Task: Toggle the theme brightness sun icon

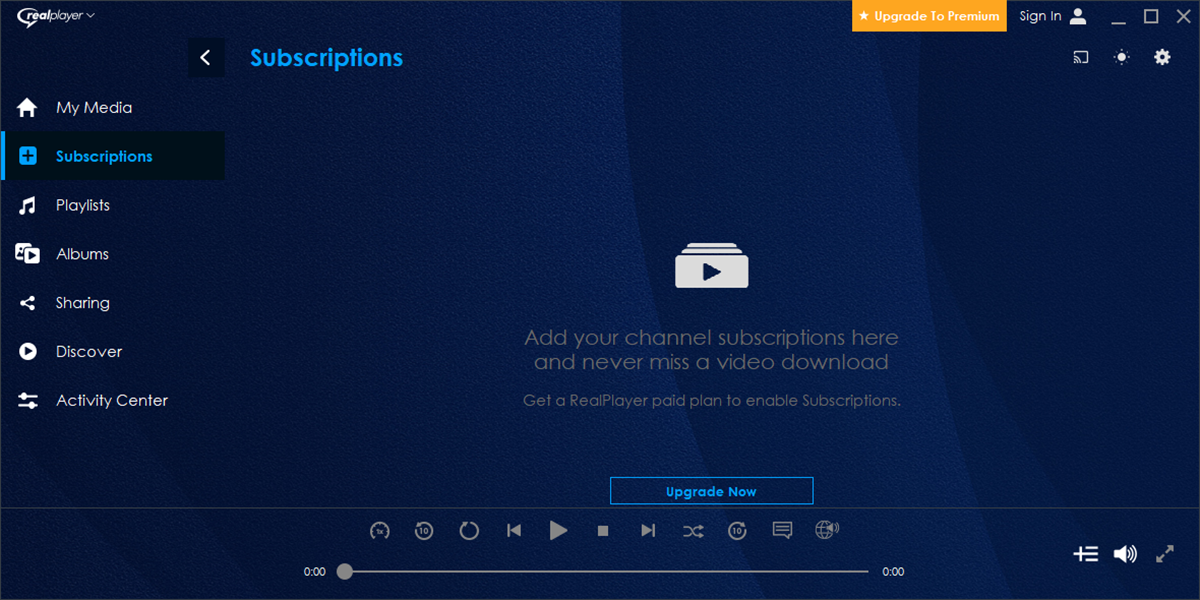Action: click(1121, 57)
